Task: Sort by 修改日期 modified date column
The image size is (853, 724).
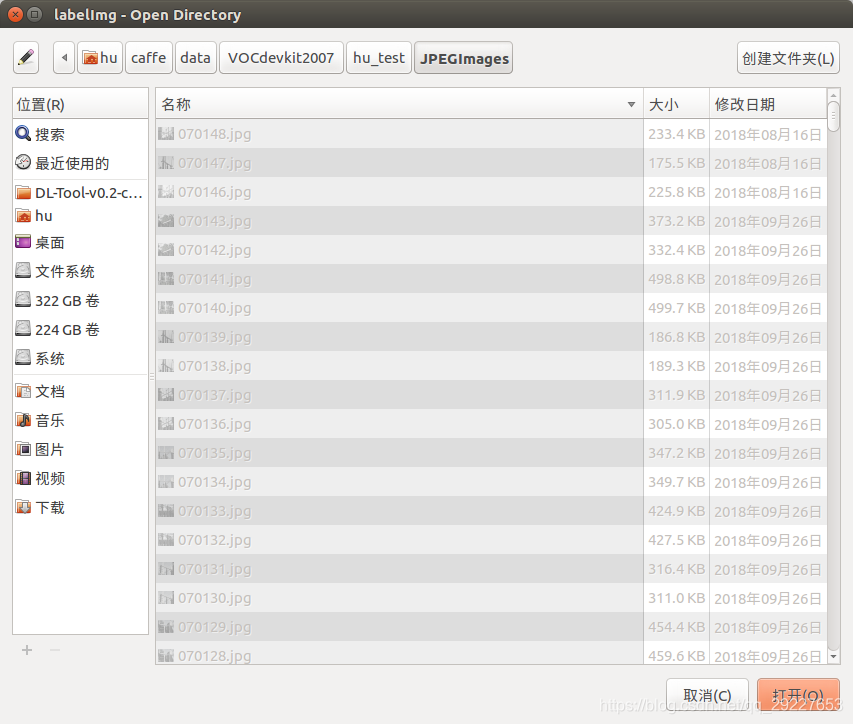Action: [x=768, y=104]
